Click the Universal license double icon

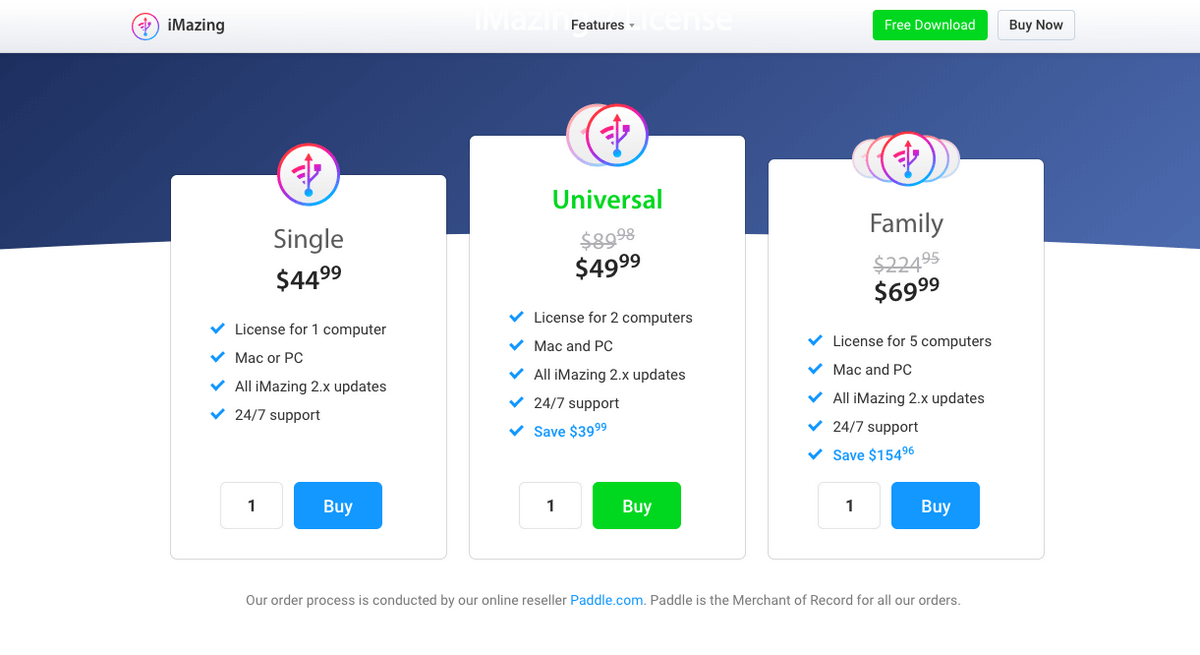click(x=607, y=135)
